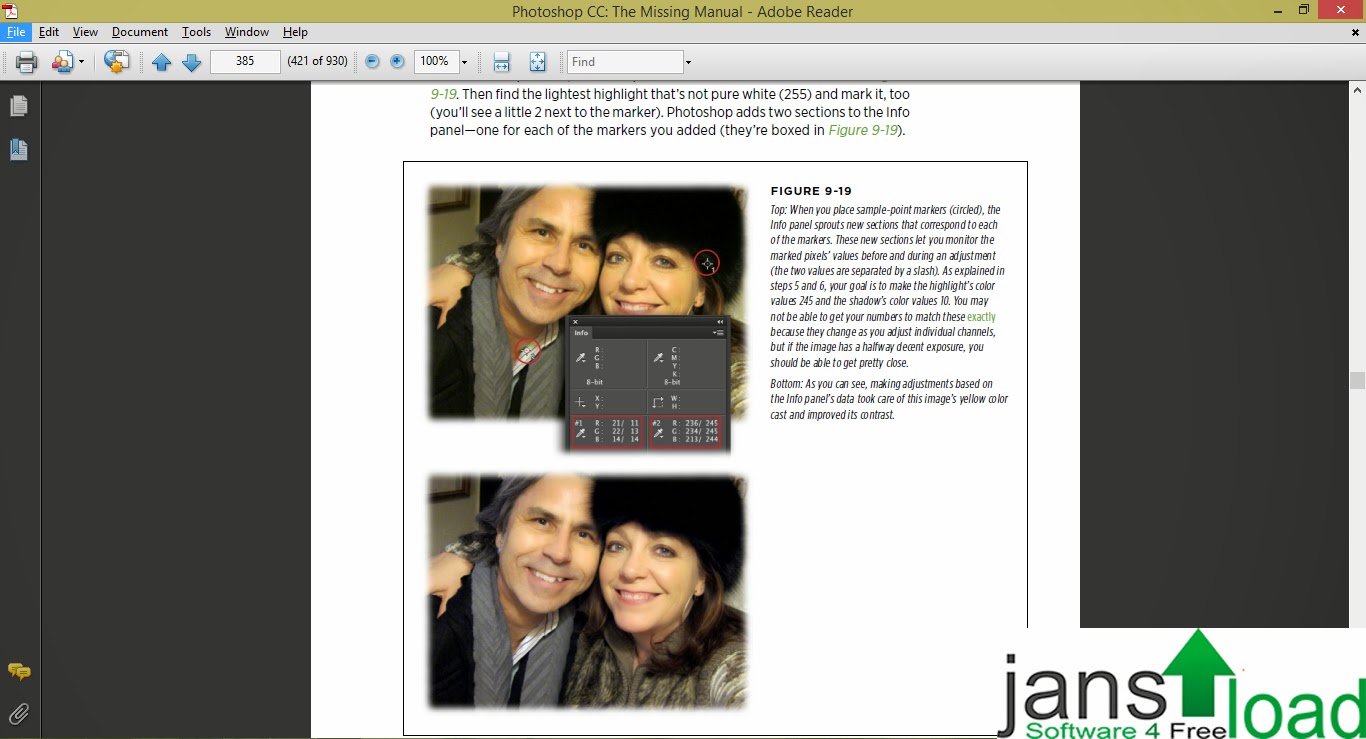Click the zoom out minus icon
The width and height of the screenshot is (1366, 739).
372,61
